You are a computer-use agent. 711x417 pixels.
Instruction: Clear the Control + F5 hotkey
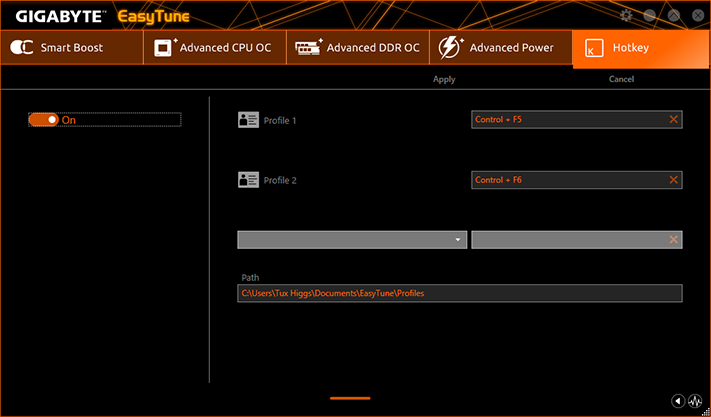(673, 120)
